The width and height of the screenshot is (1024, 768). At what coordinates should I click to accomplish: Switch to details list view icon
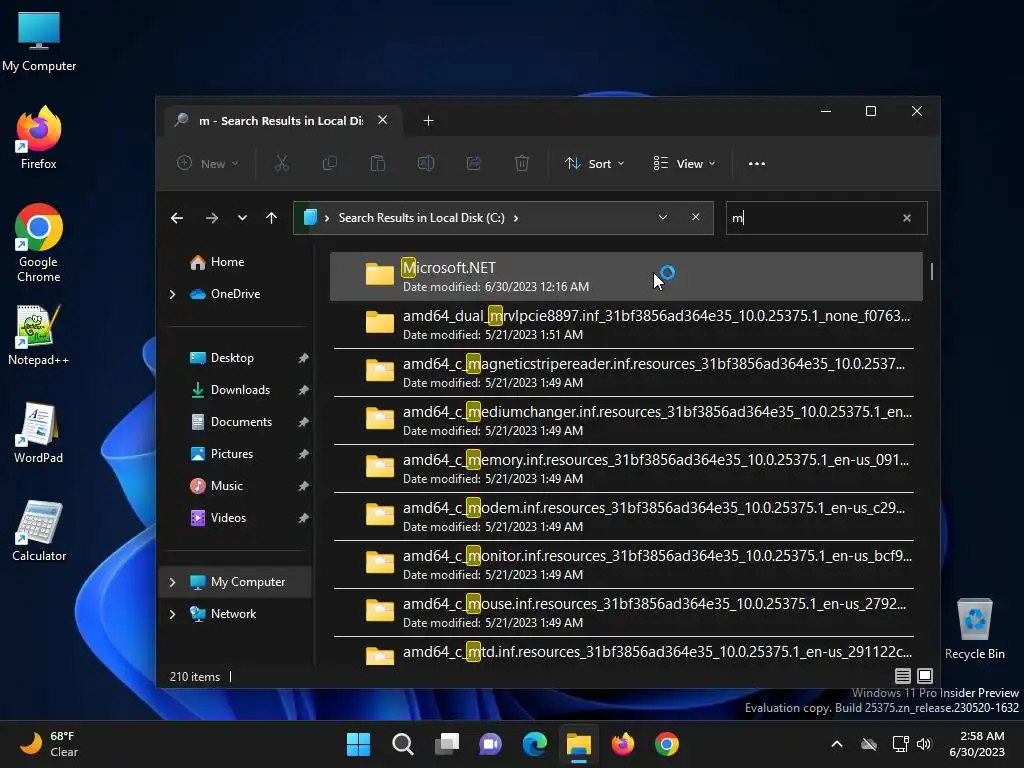coord(903,676)
